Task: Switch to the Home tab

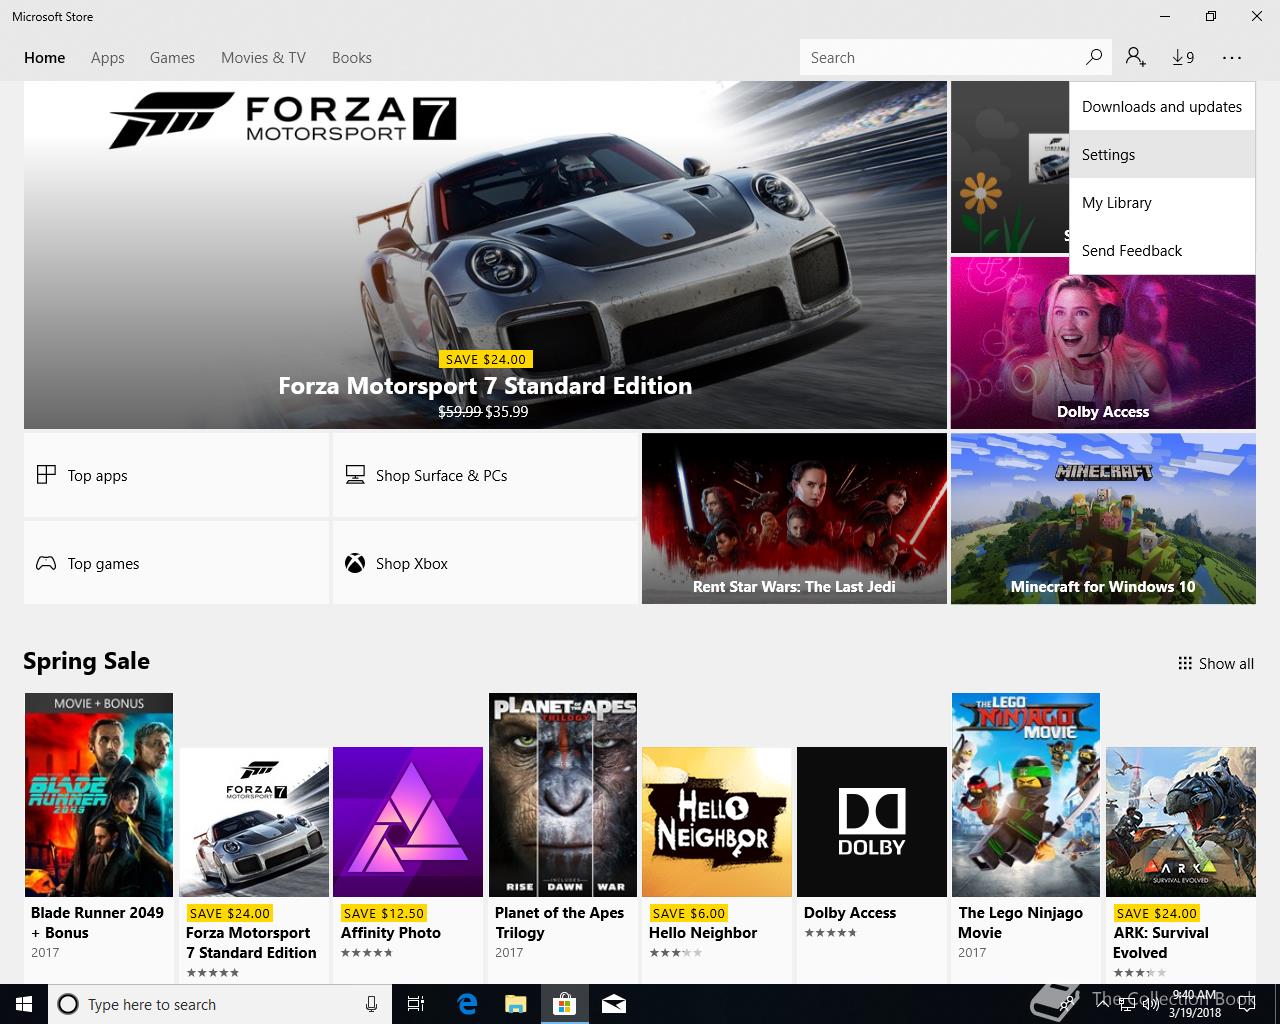Action: pyautogui.click(x=45, y=58)
